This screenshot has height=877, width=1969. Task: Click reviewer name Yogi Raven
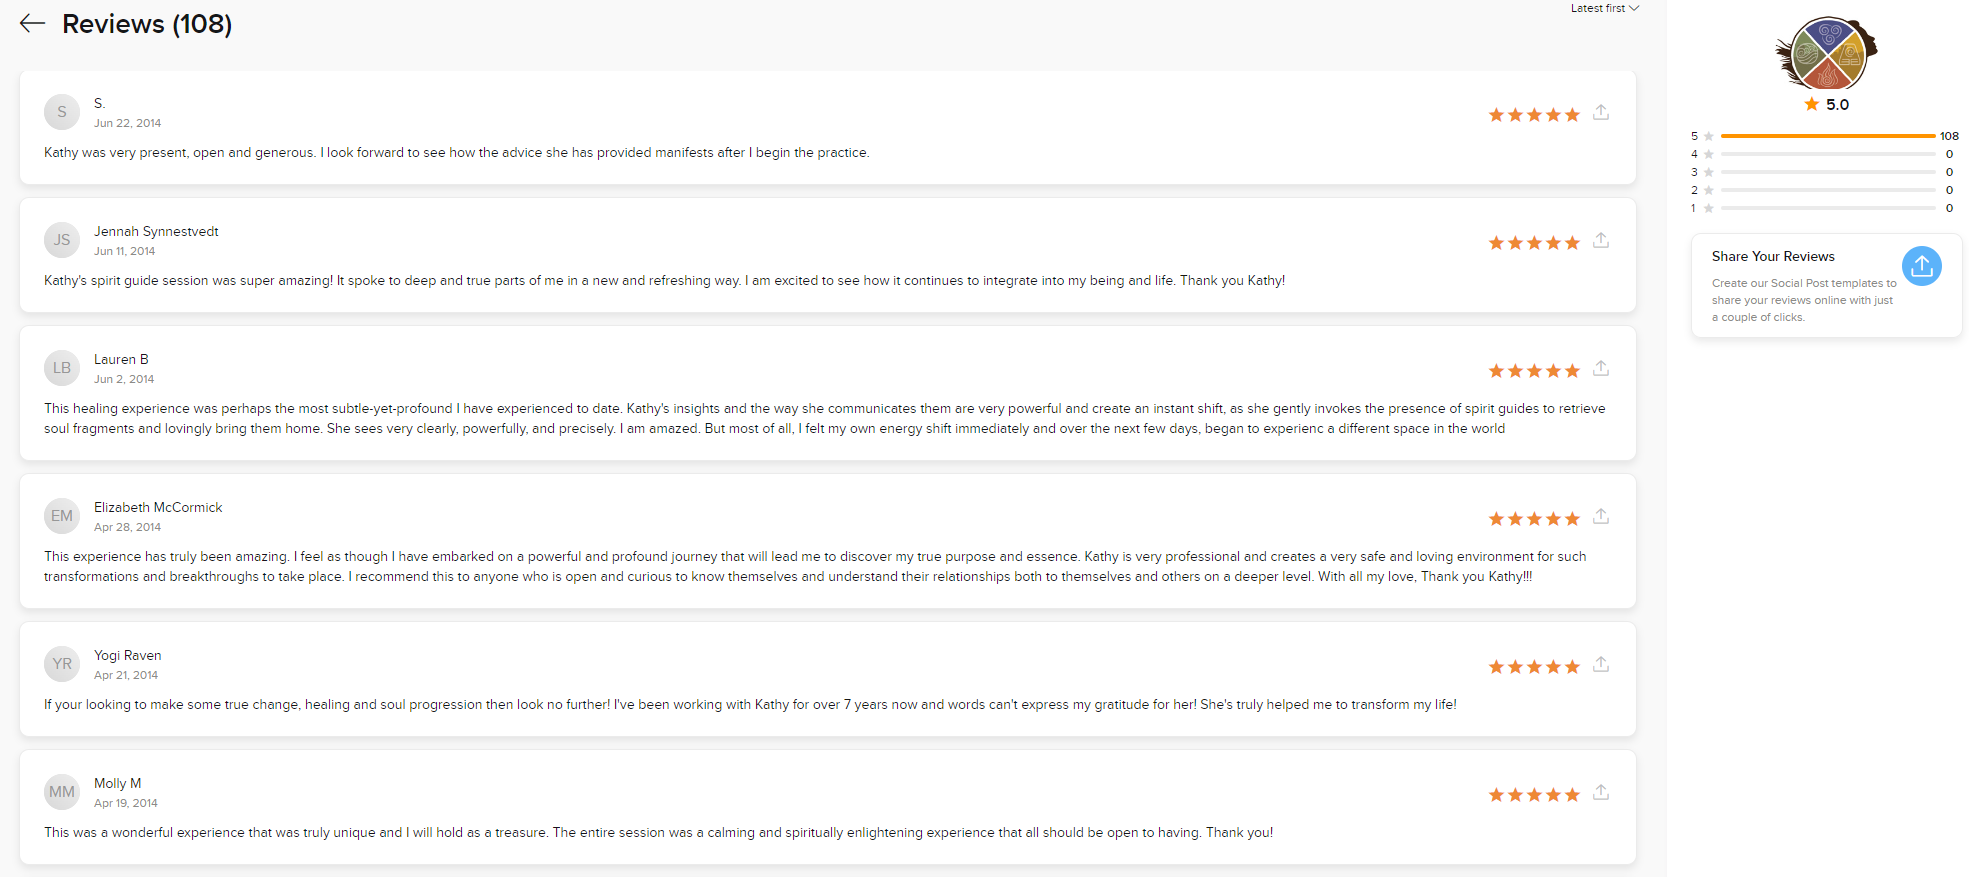point(128,655)
